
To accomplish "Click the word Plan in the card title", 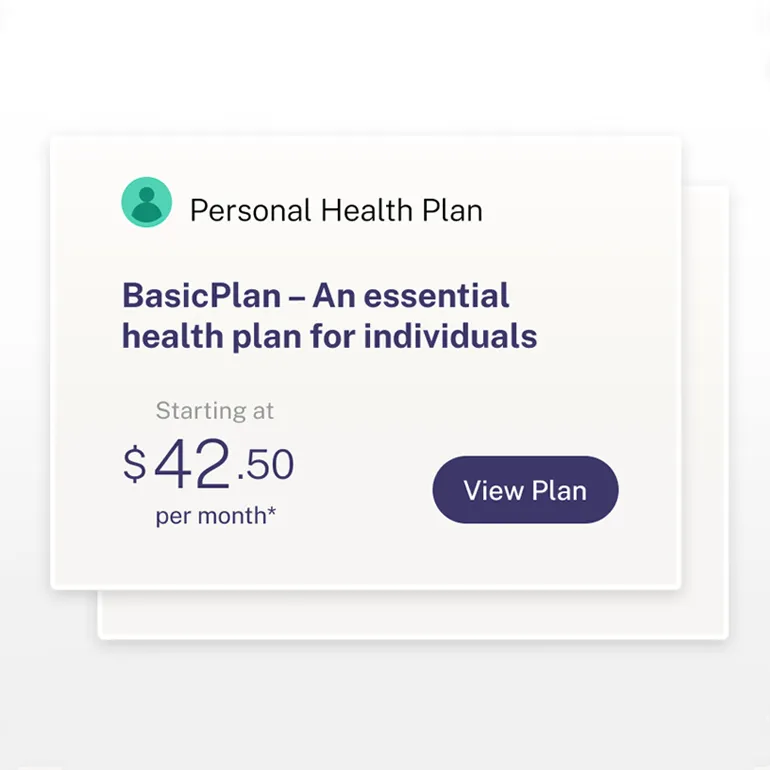I will coord(451,211).
